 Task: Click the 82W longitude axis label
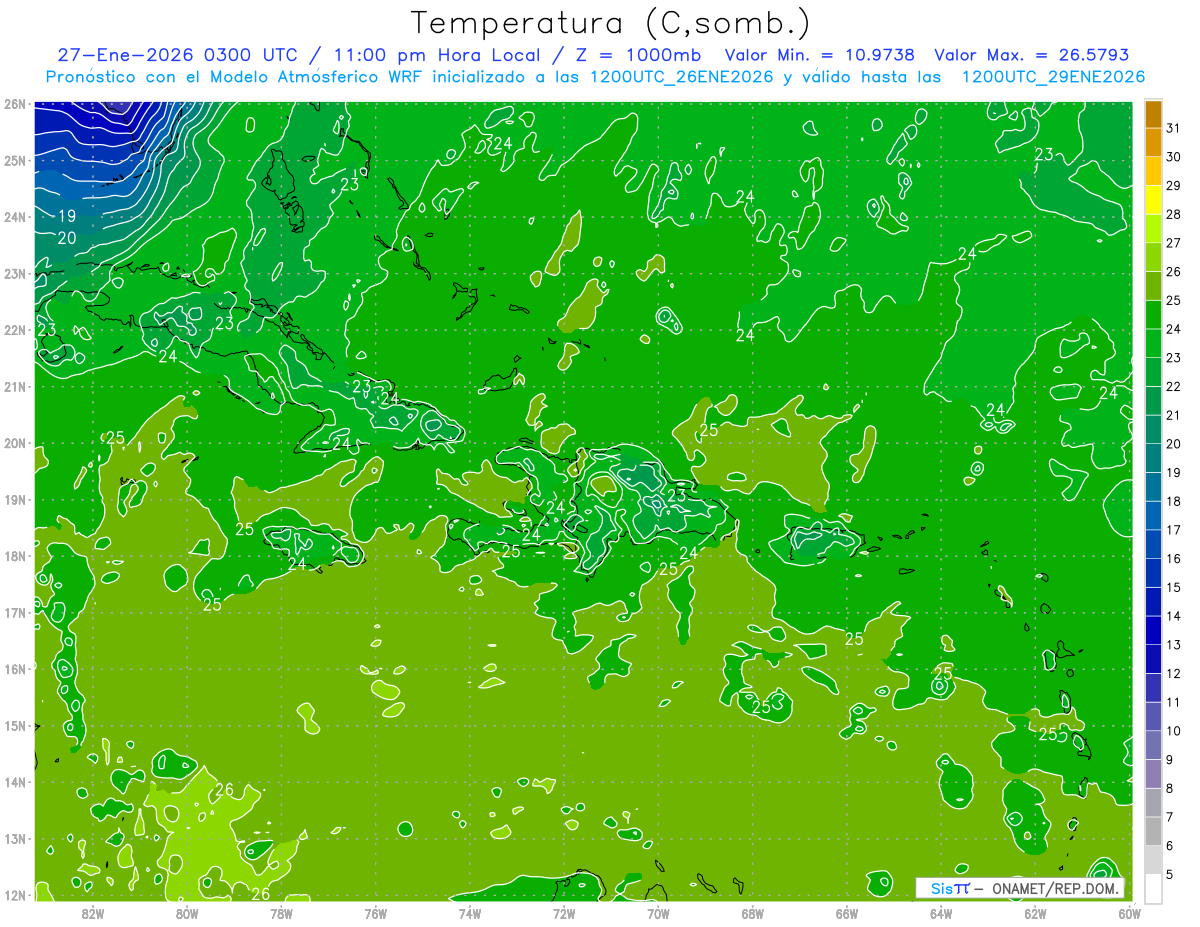92,912
